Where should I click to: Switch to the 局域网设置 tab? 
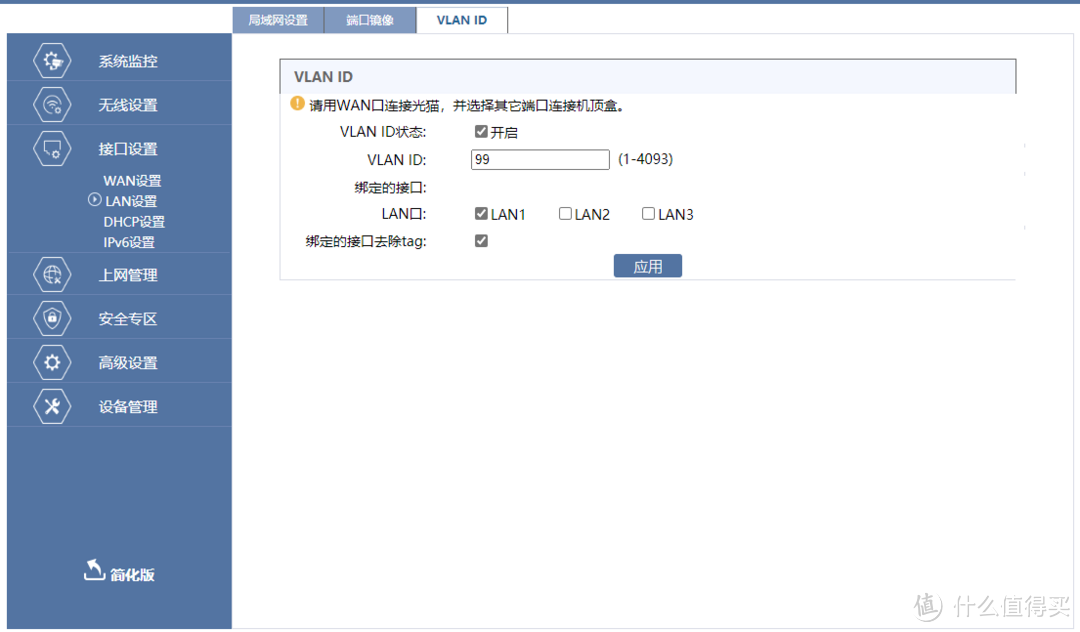tap(278, 20)
